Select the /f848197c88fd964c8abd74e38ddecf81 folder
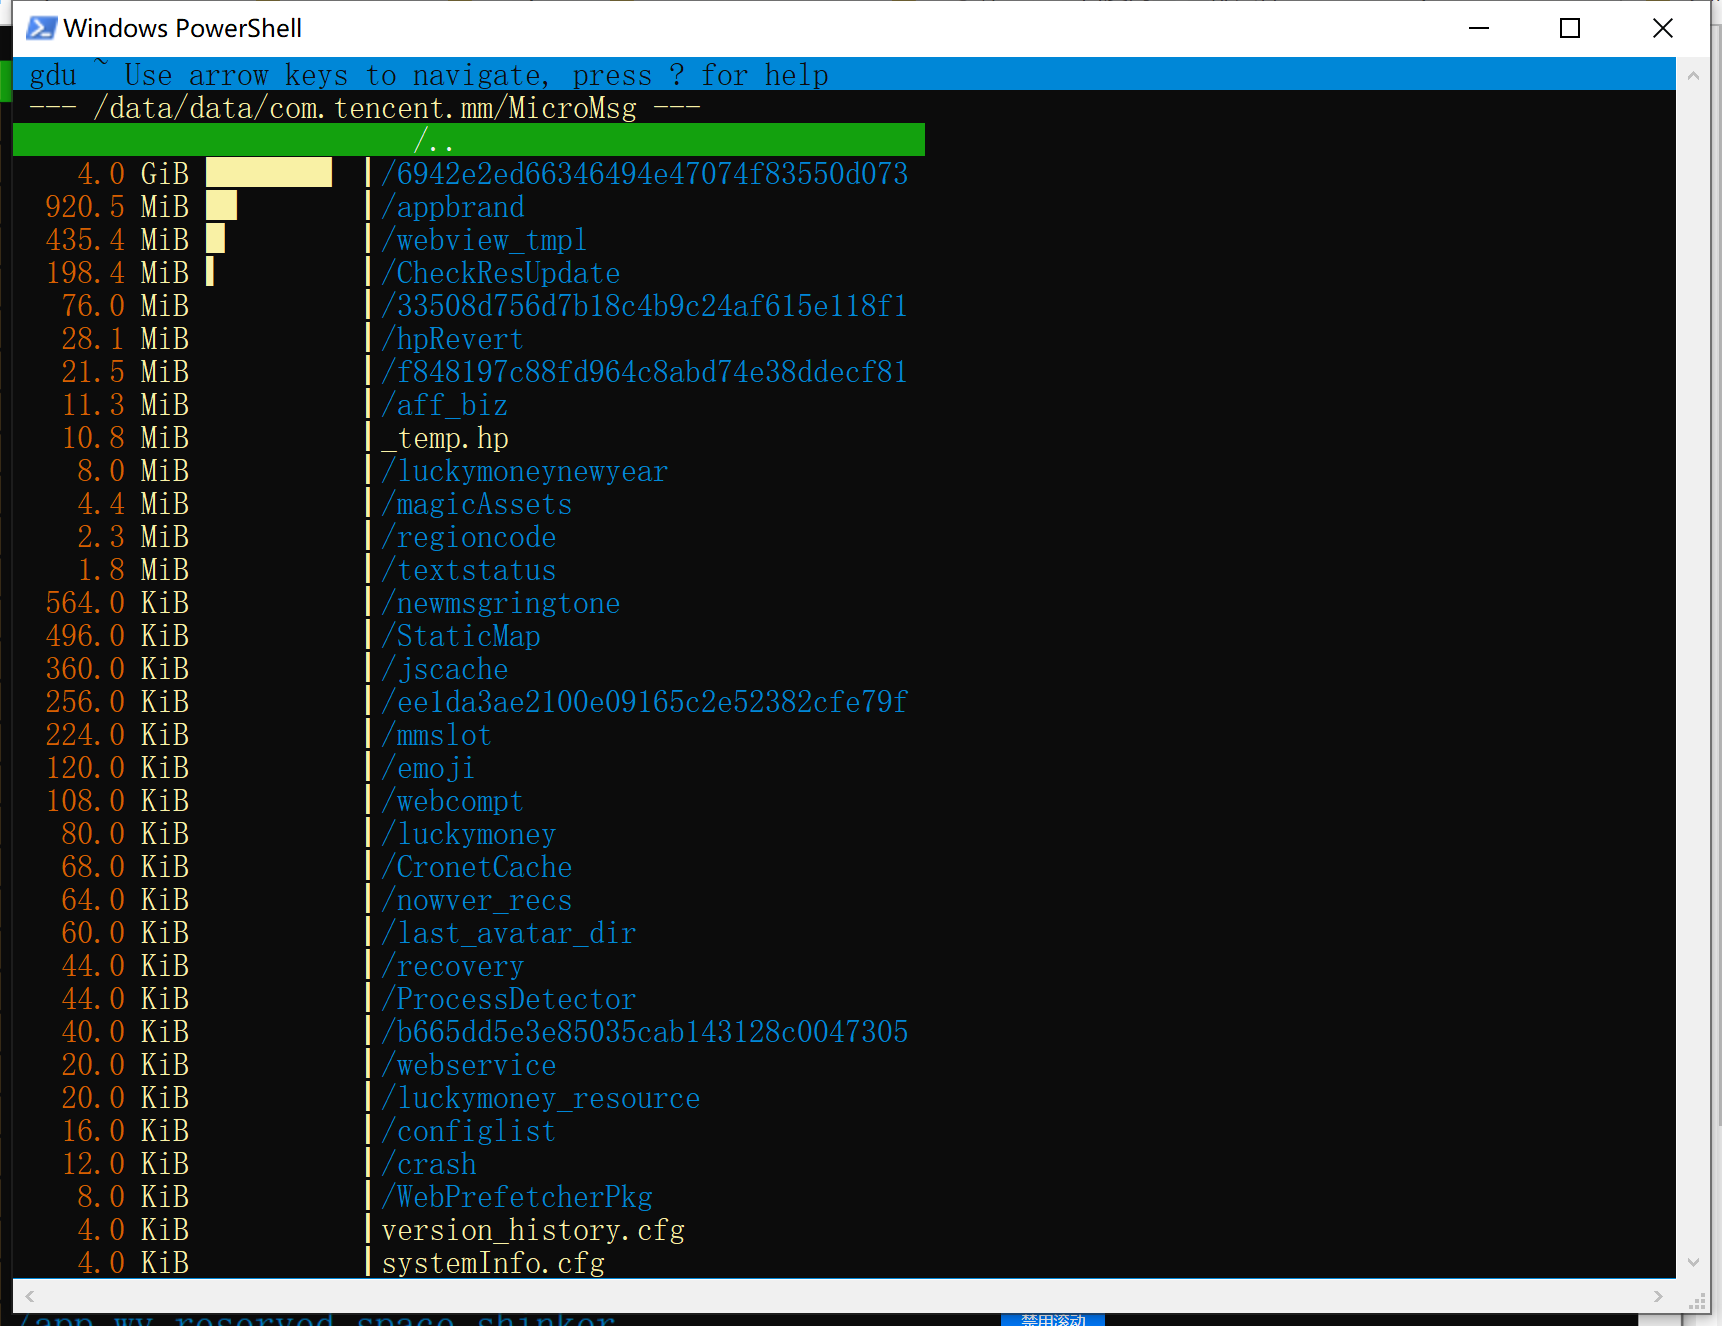Image resolution: width=1722 pixels, height=1326 pixels. tap(645, 371)
